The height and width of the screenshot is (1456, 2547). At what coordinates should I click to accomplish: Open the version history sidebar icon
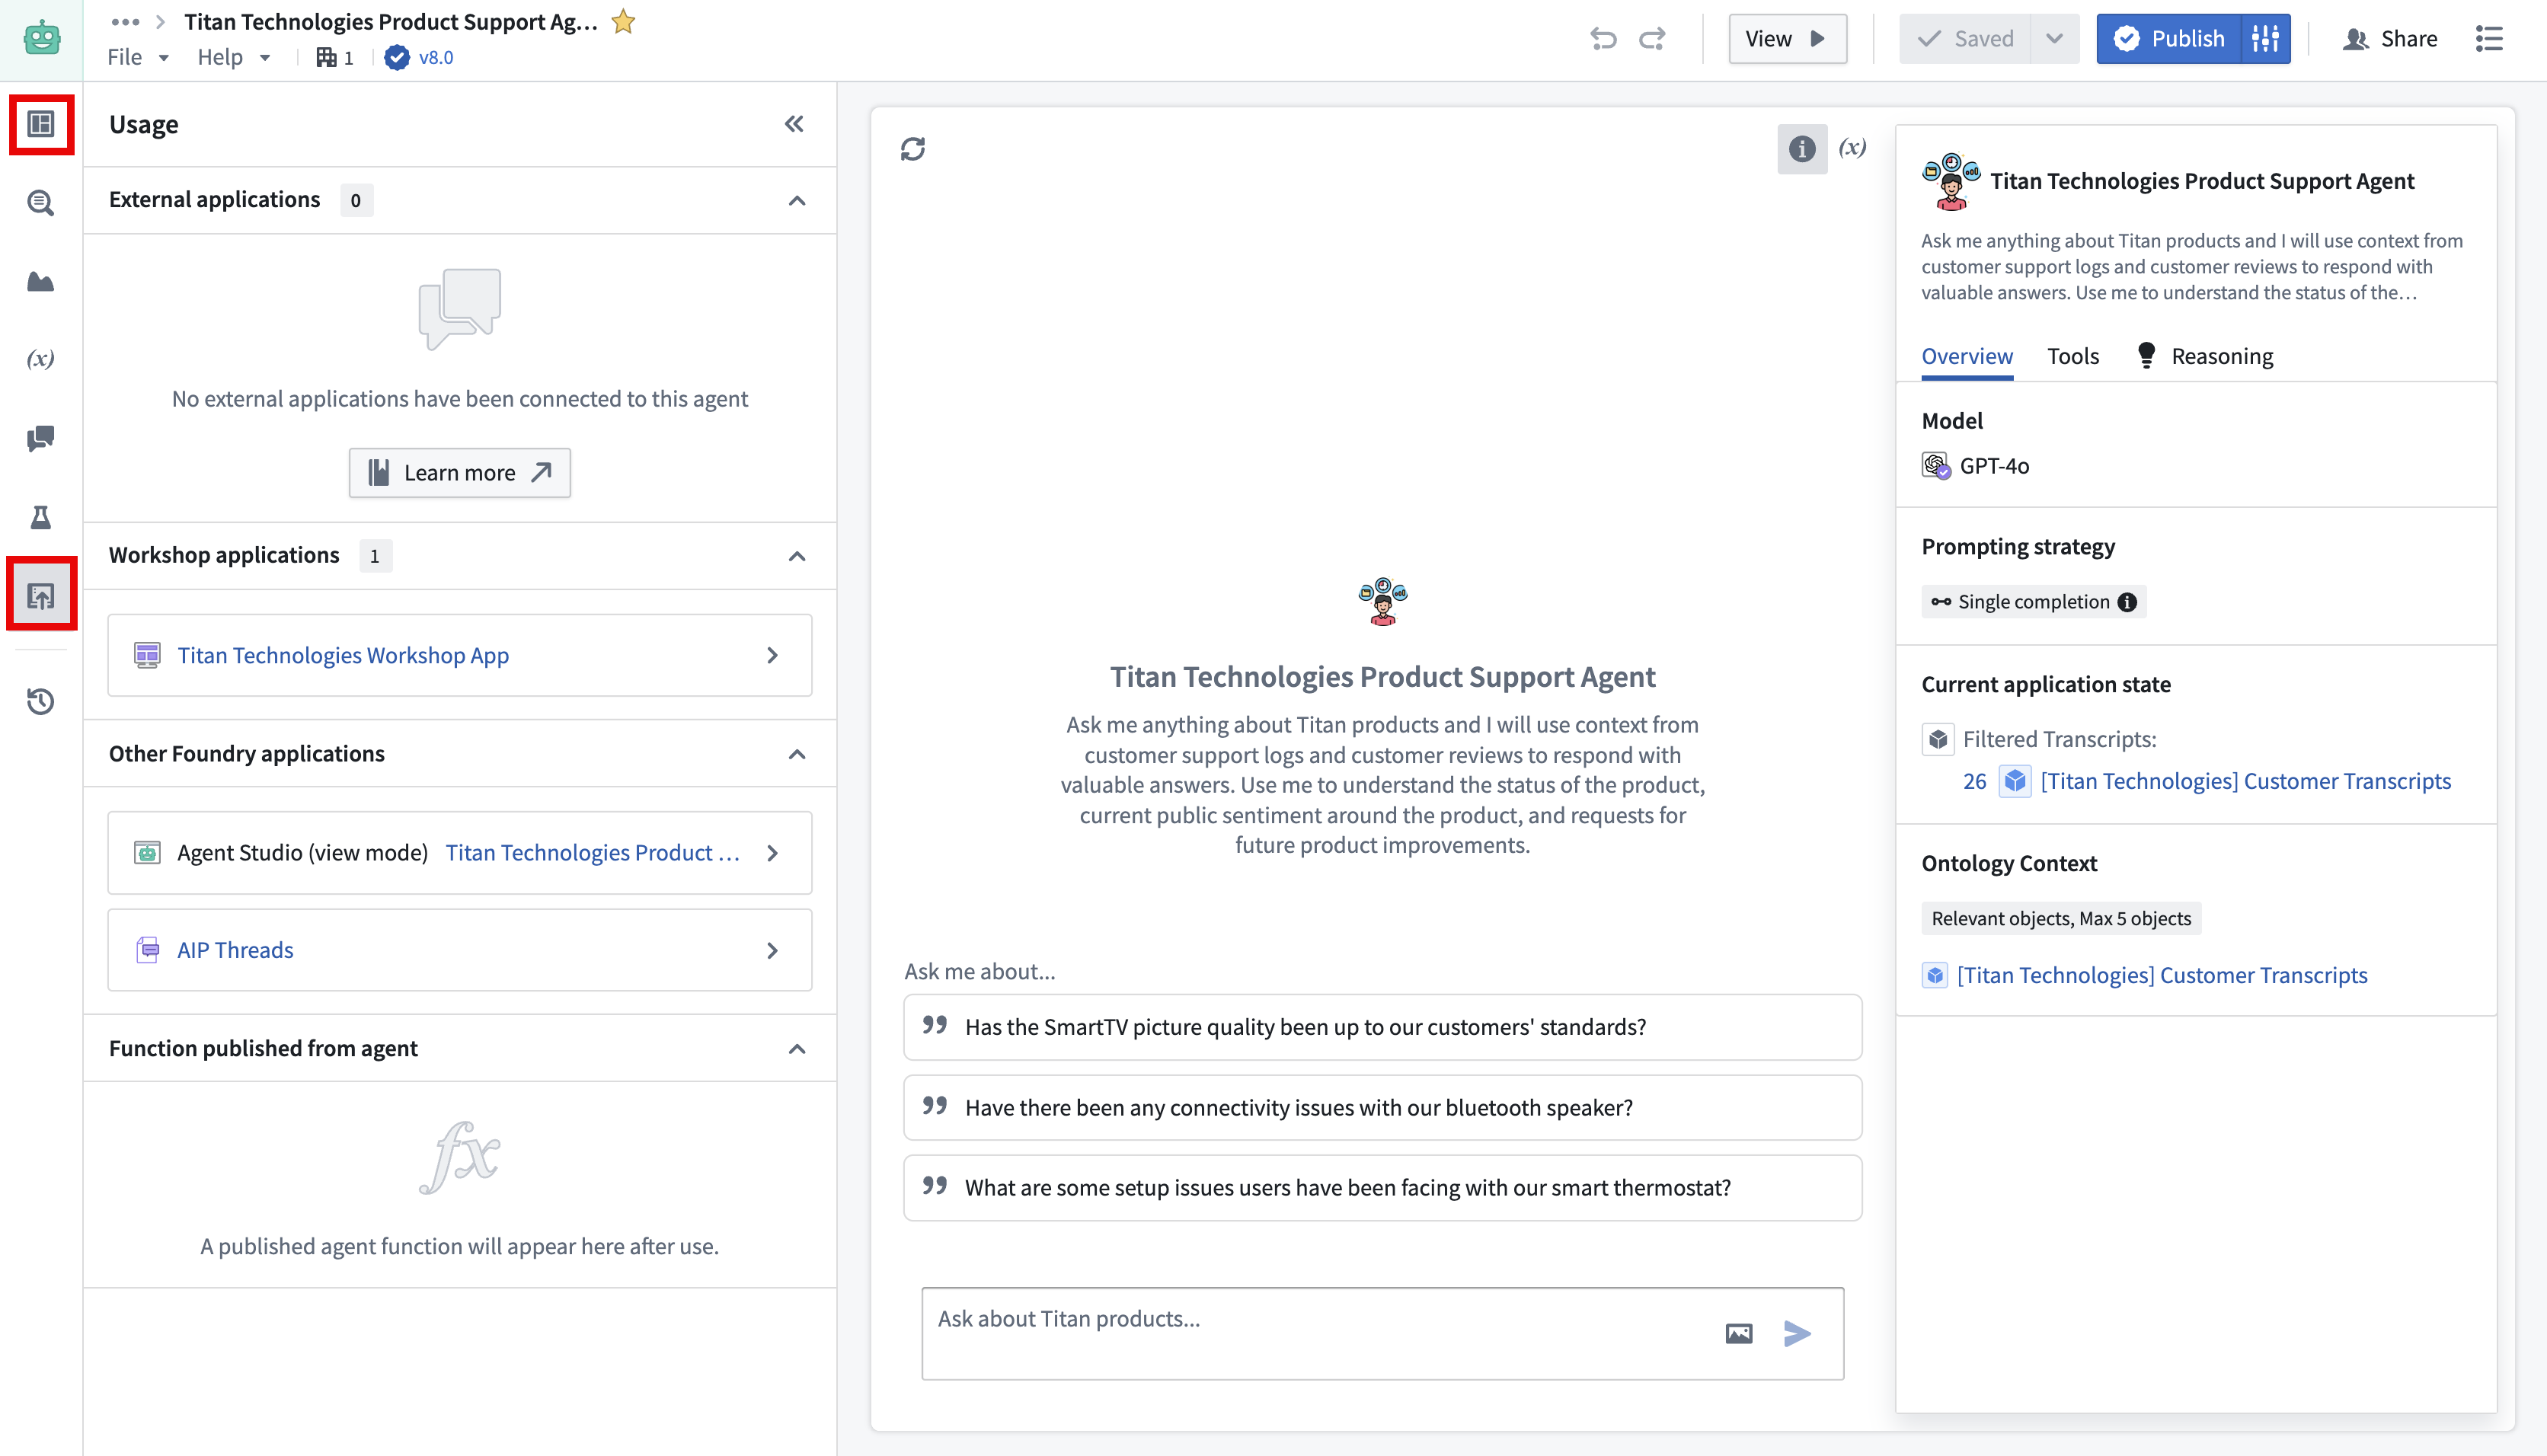pos(39,702)
